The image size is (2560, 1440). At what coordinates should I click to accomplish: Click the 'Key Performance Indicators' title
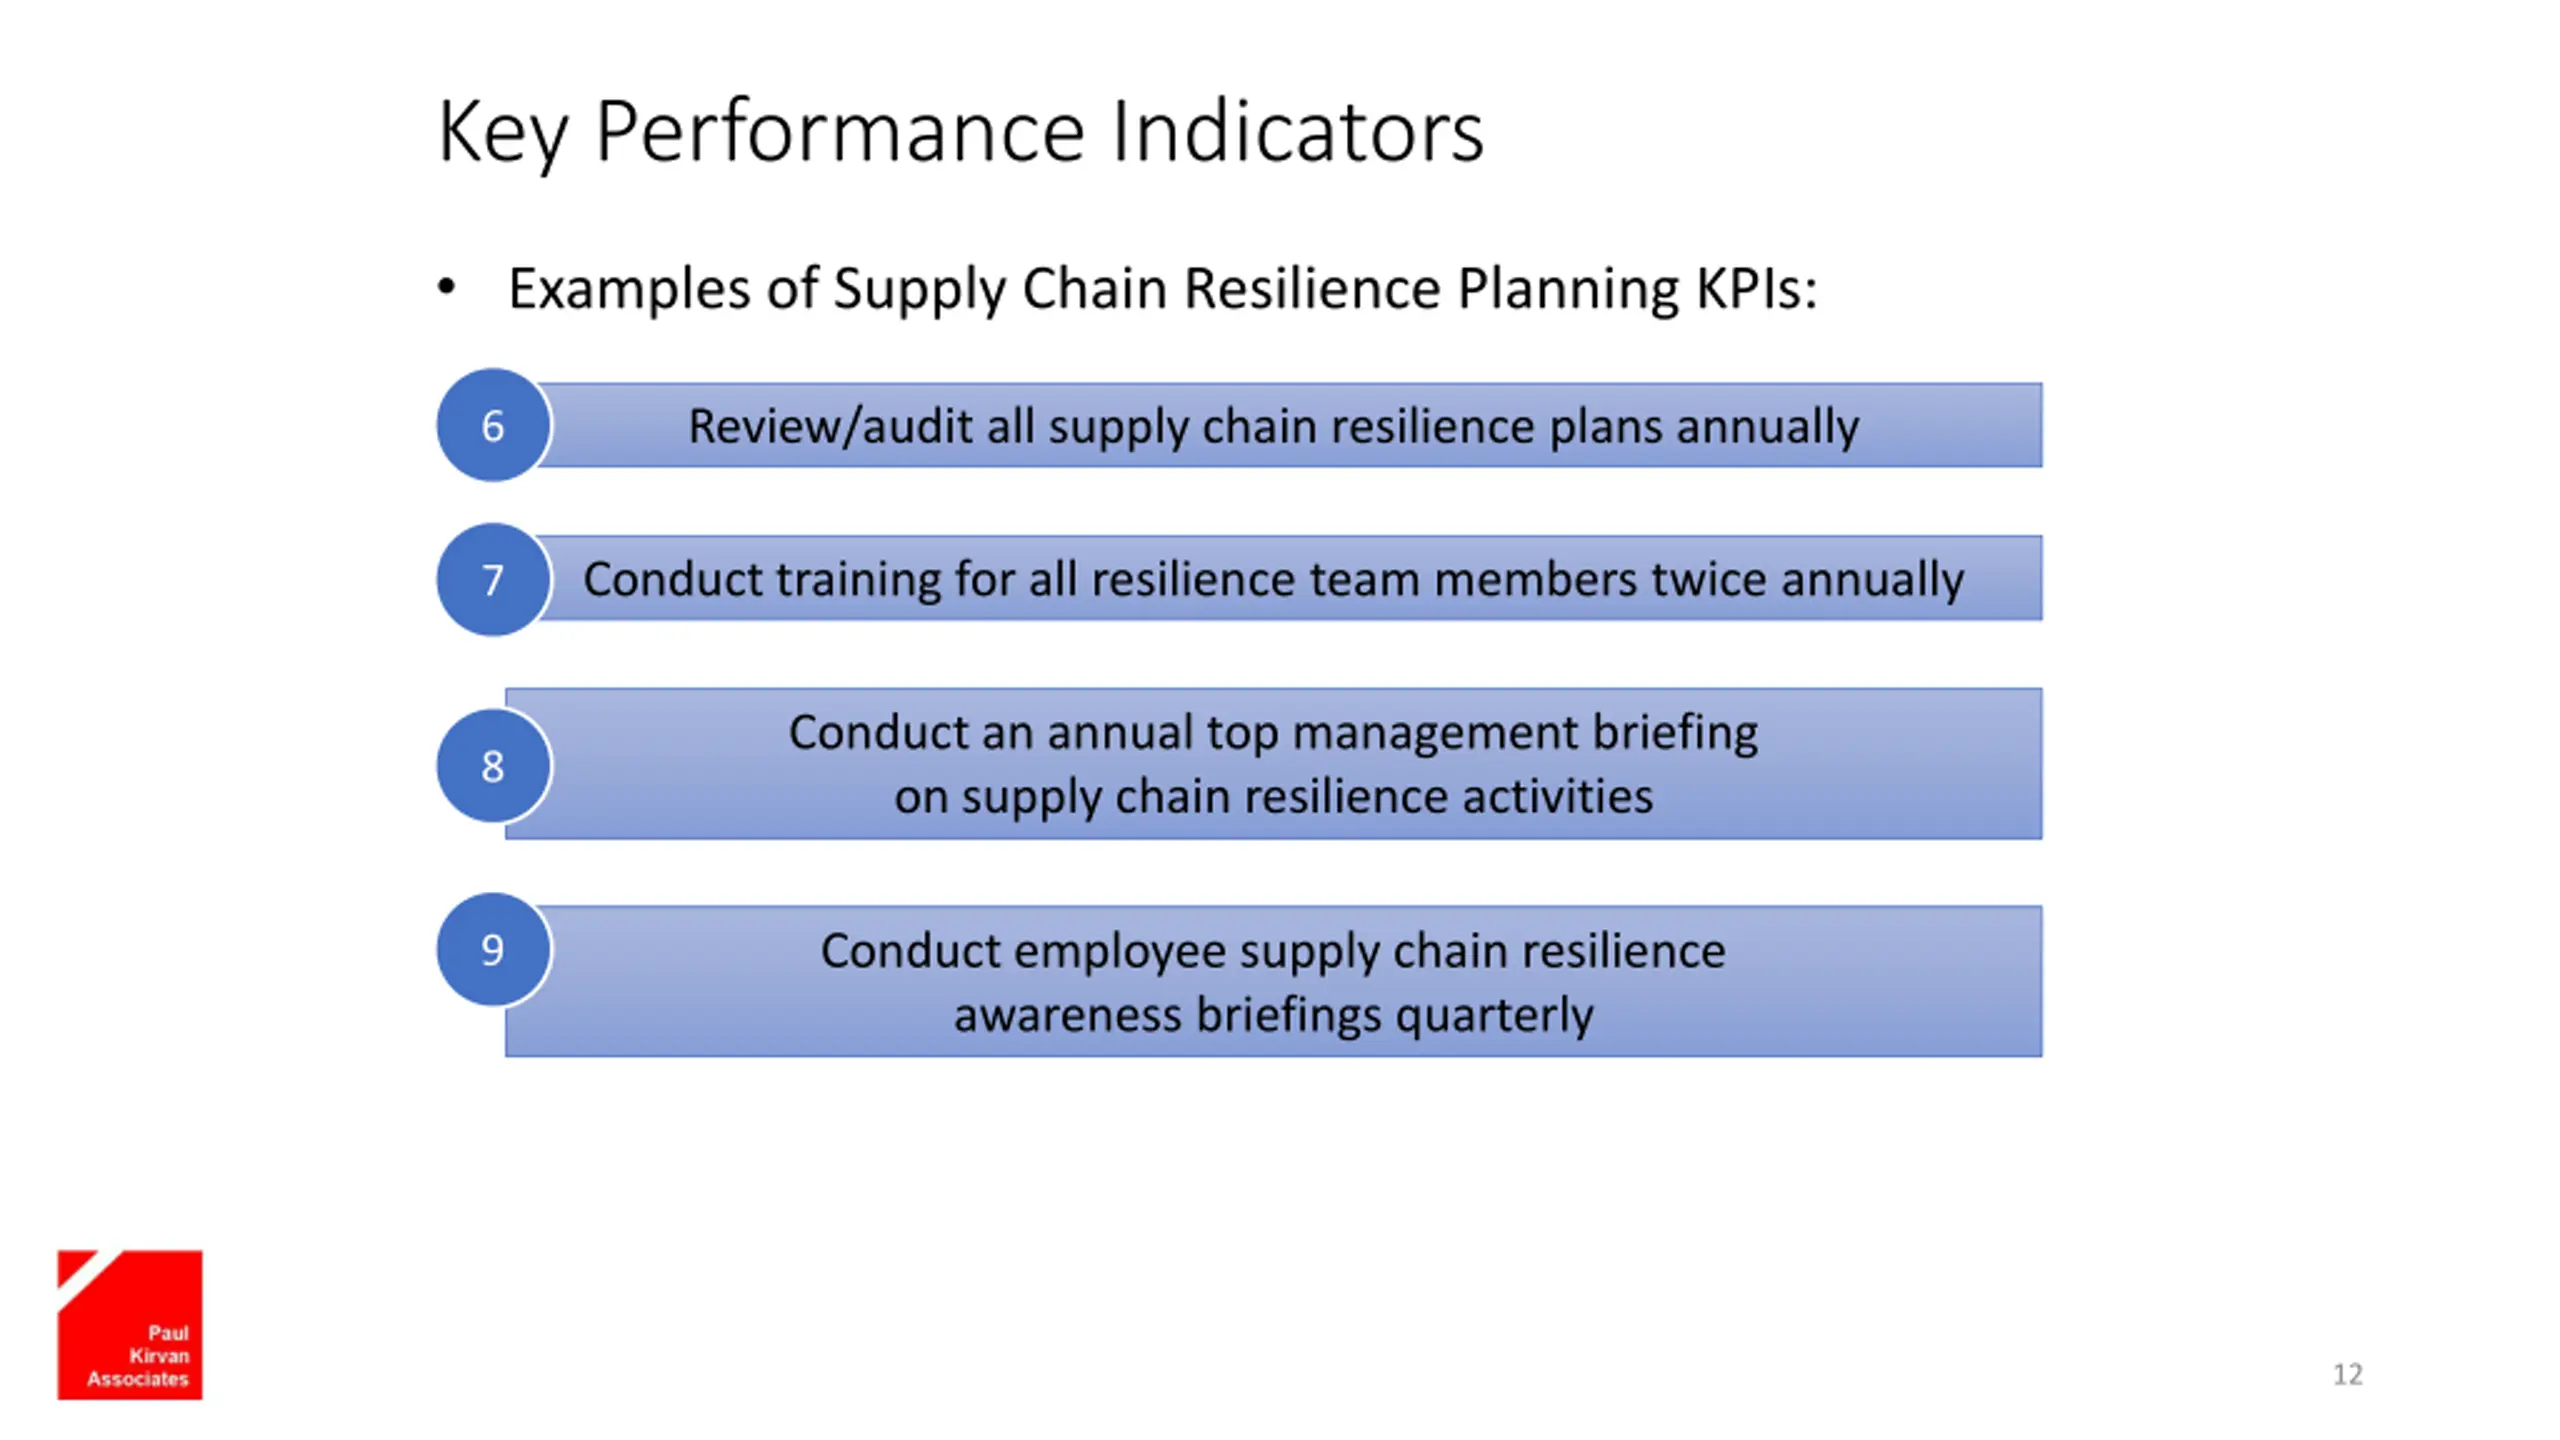coord(961,132)
